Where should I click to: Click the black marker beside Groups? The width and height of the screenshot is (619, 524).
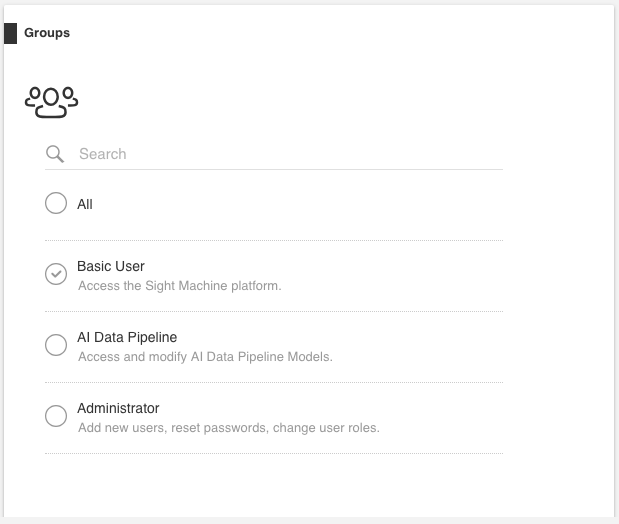(11, 33)
